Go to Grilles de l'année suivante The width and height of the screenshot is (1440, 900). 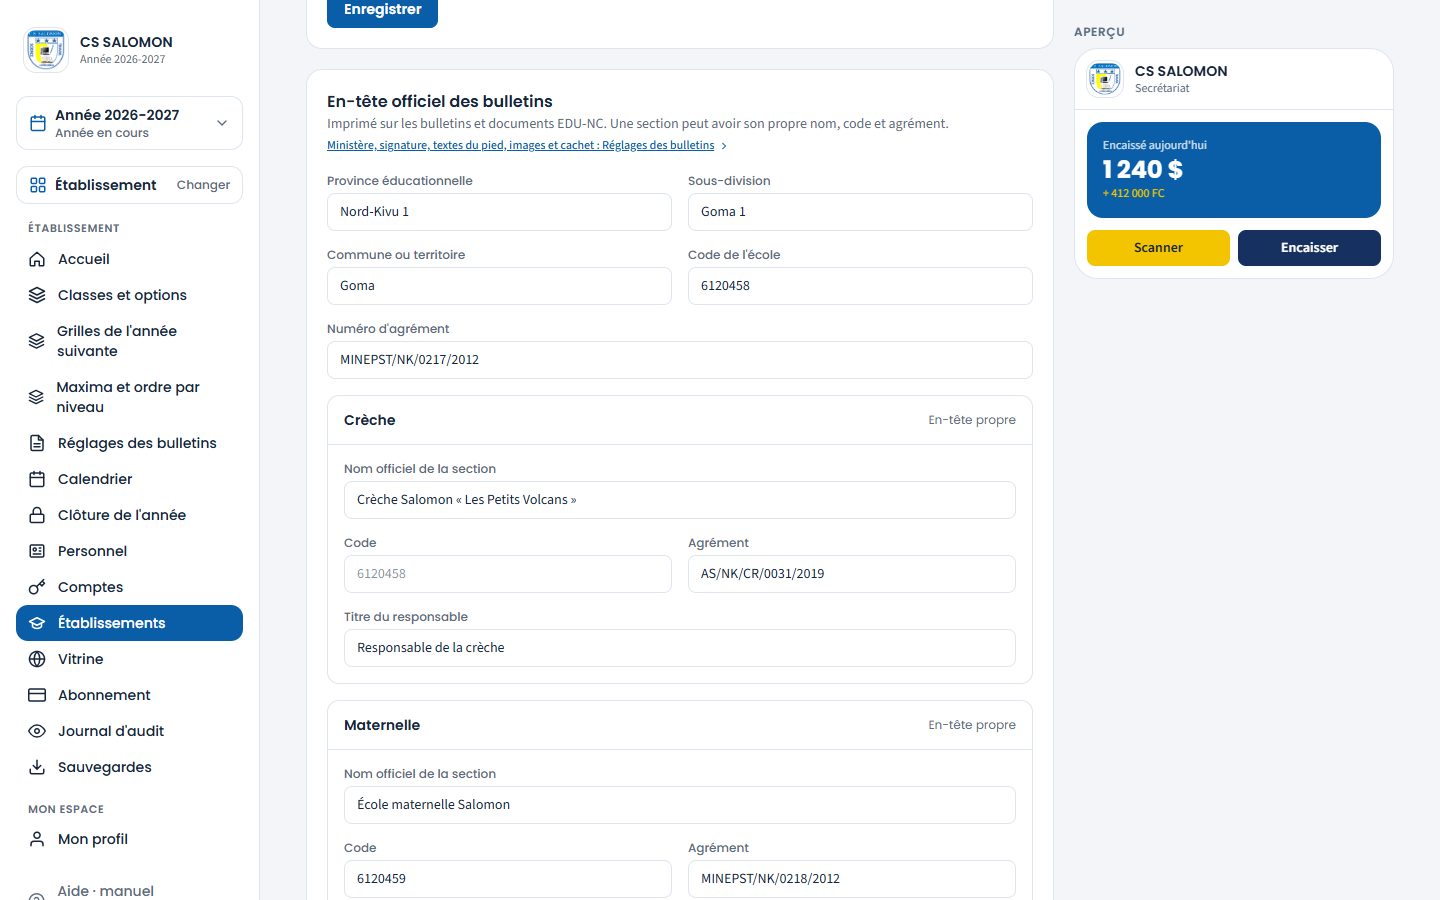(x=129, y=341)
